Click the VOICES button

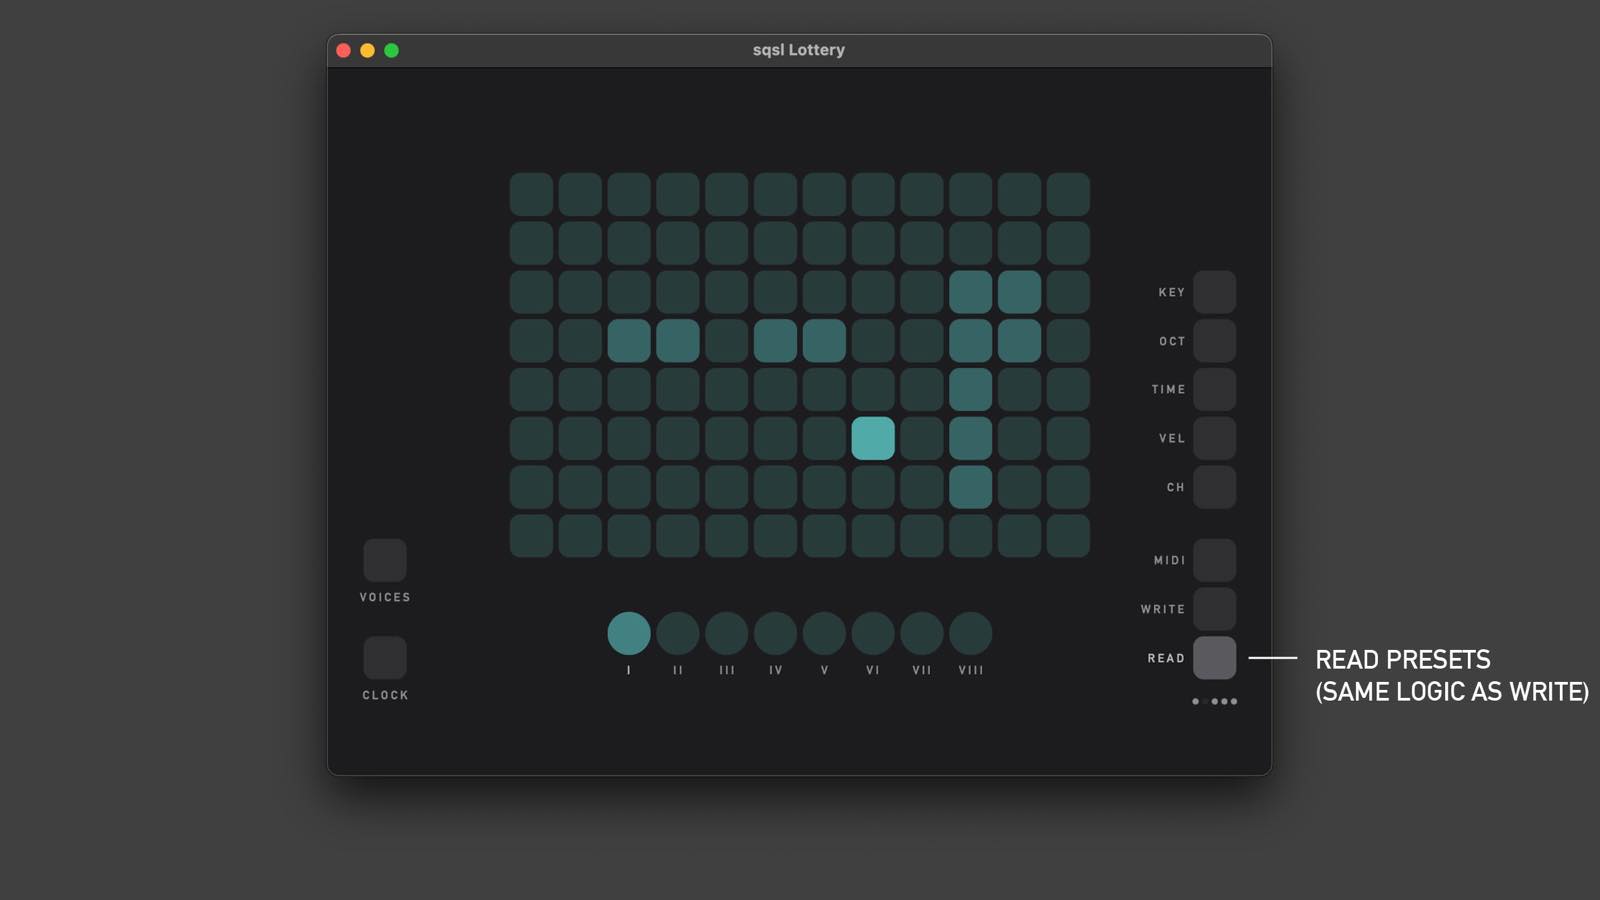[385, 560]
